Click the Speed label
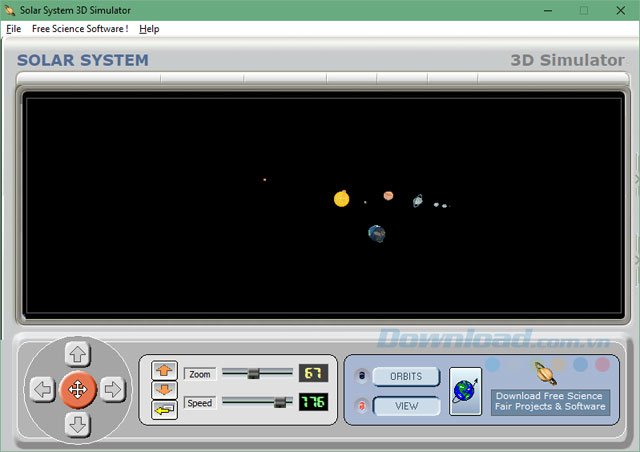 coord(200,403)
